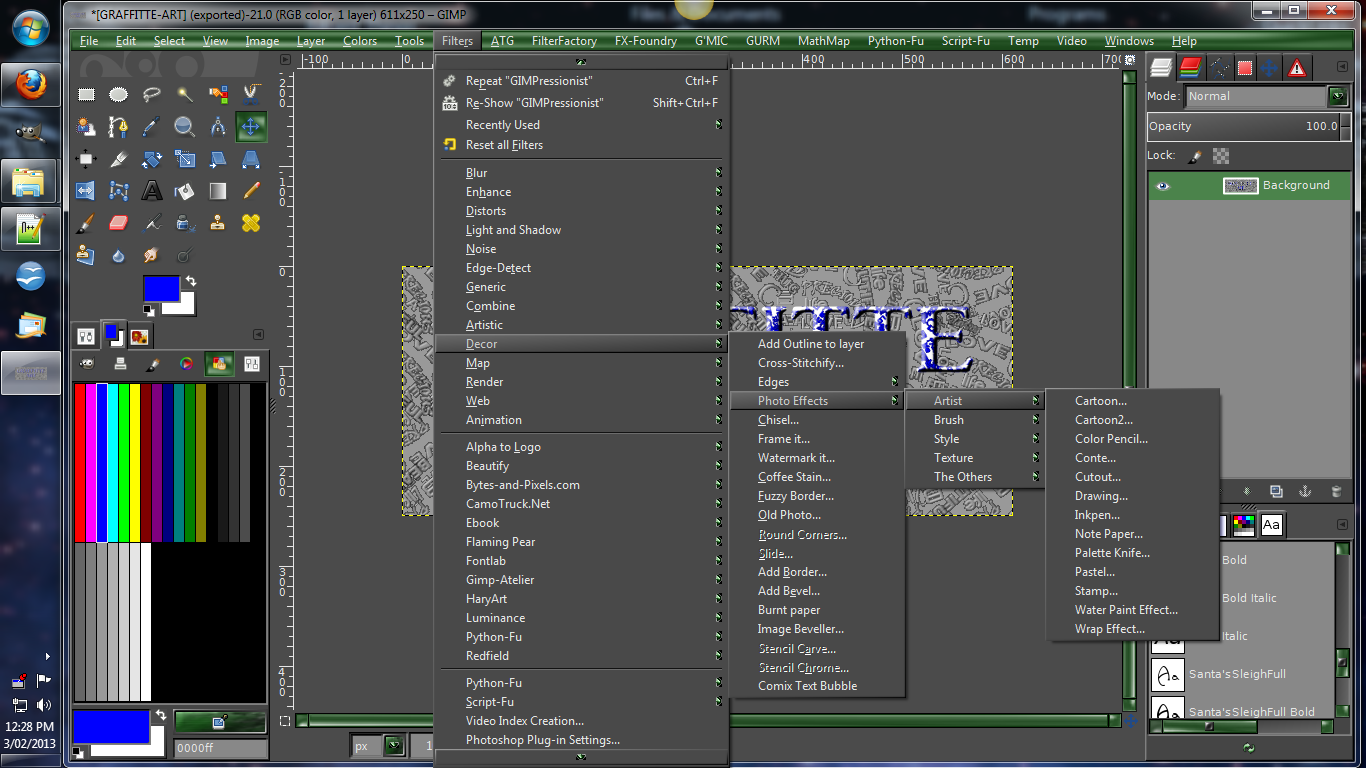The image size is (1366, 768).
Task: Pick the Bucket Fill tool
Action: (185, 191)
